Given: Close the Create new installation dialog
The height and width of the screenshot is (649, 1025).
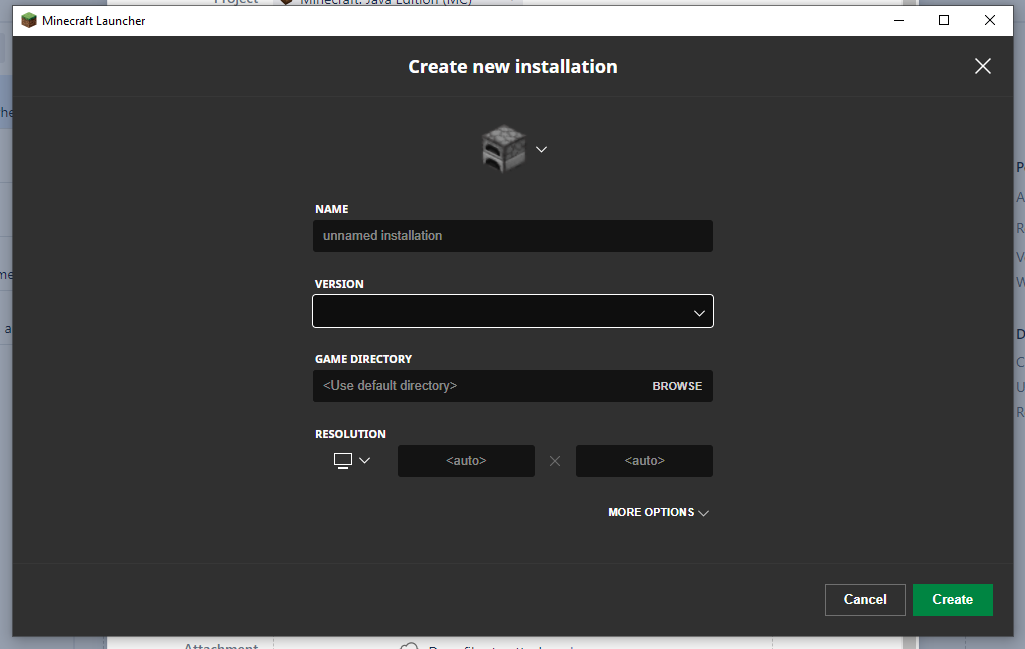Looking at the screenshot, I should click(x=983, y=66).
